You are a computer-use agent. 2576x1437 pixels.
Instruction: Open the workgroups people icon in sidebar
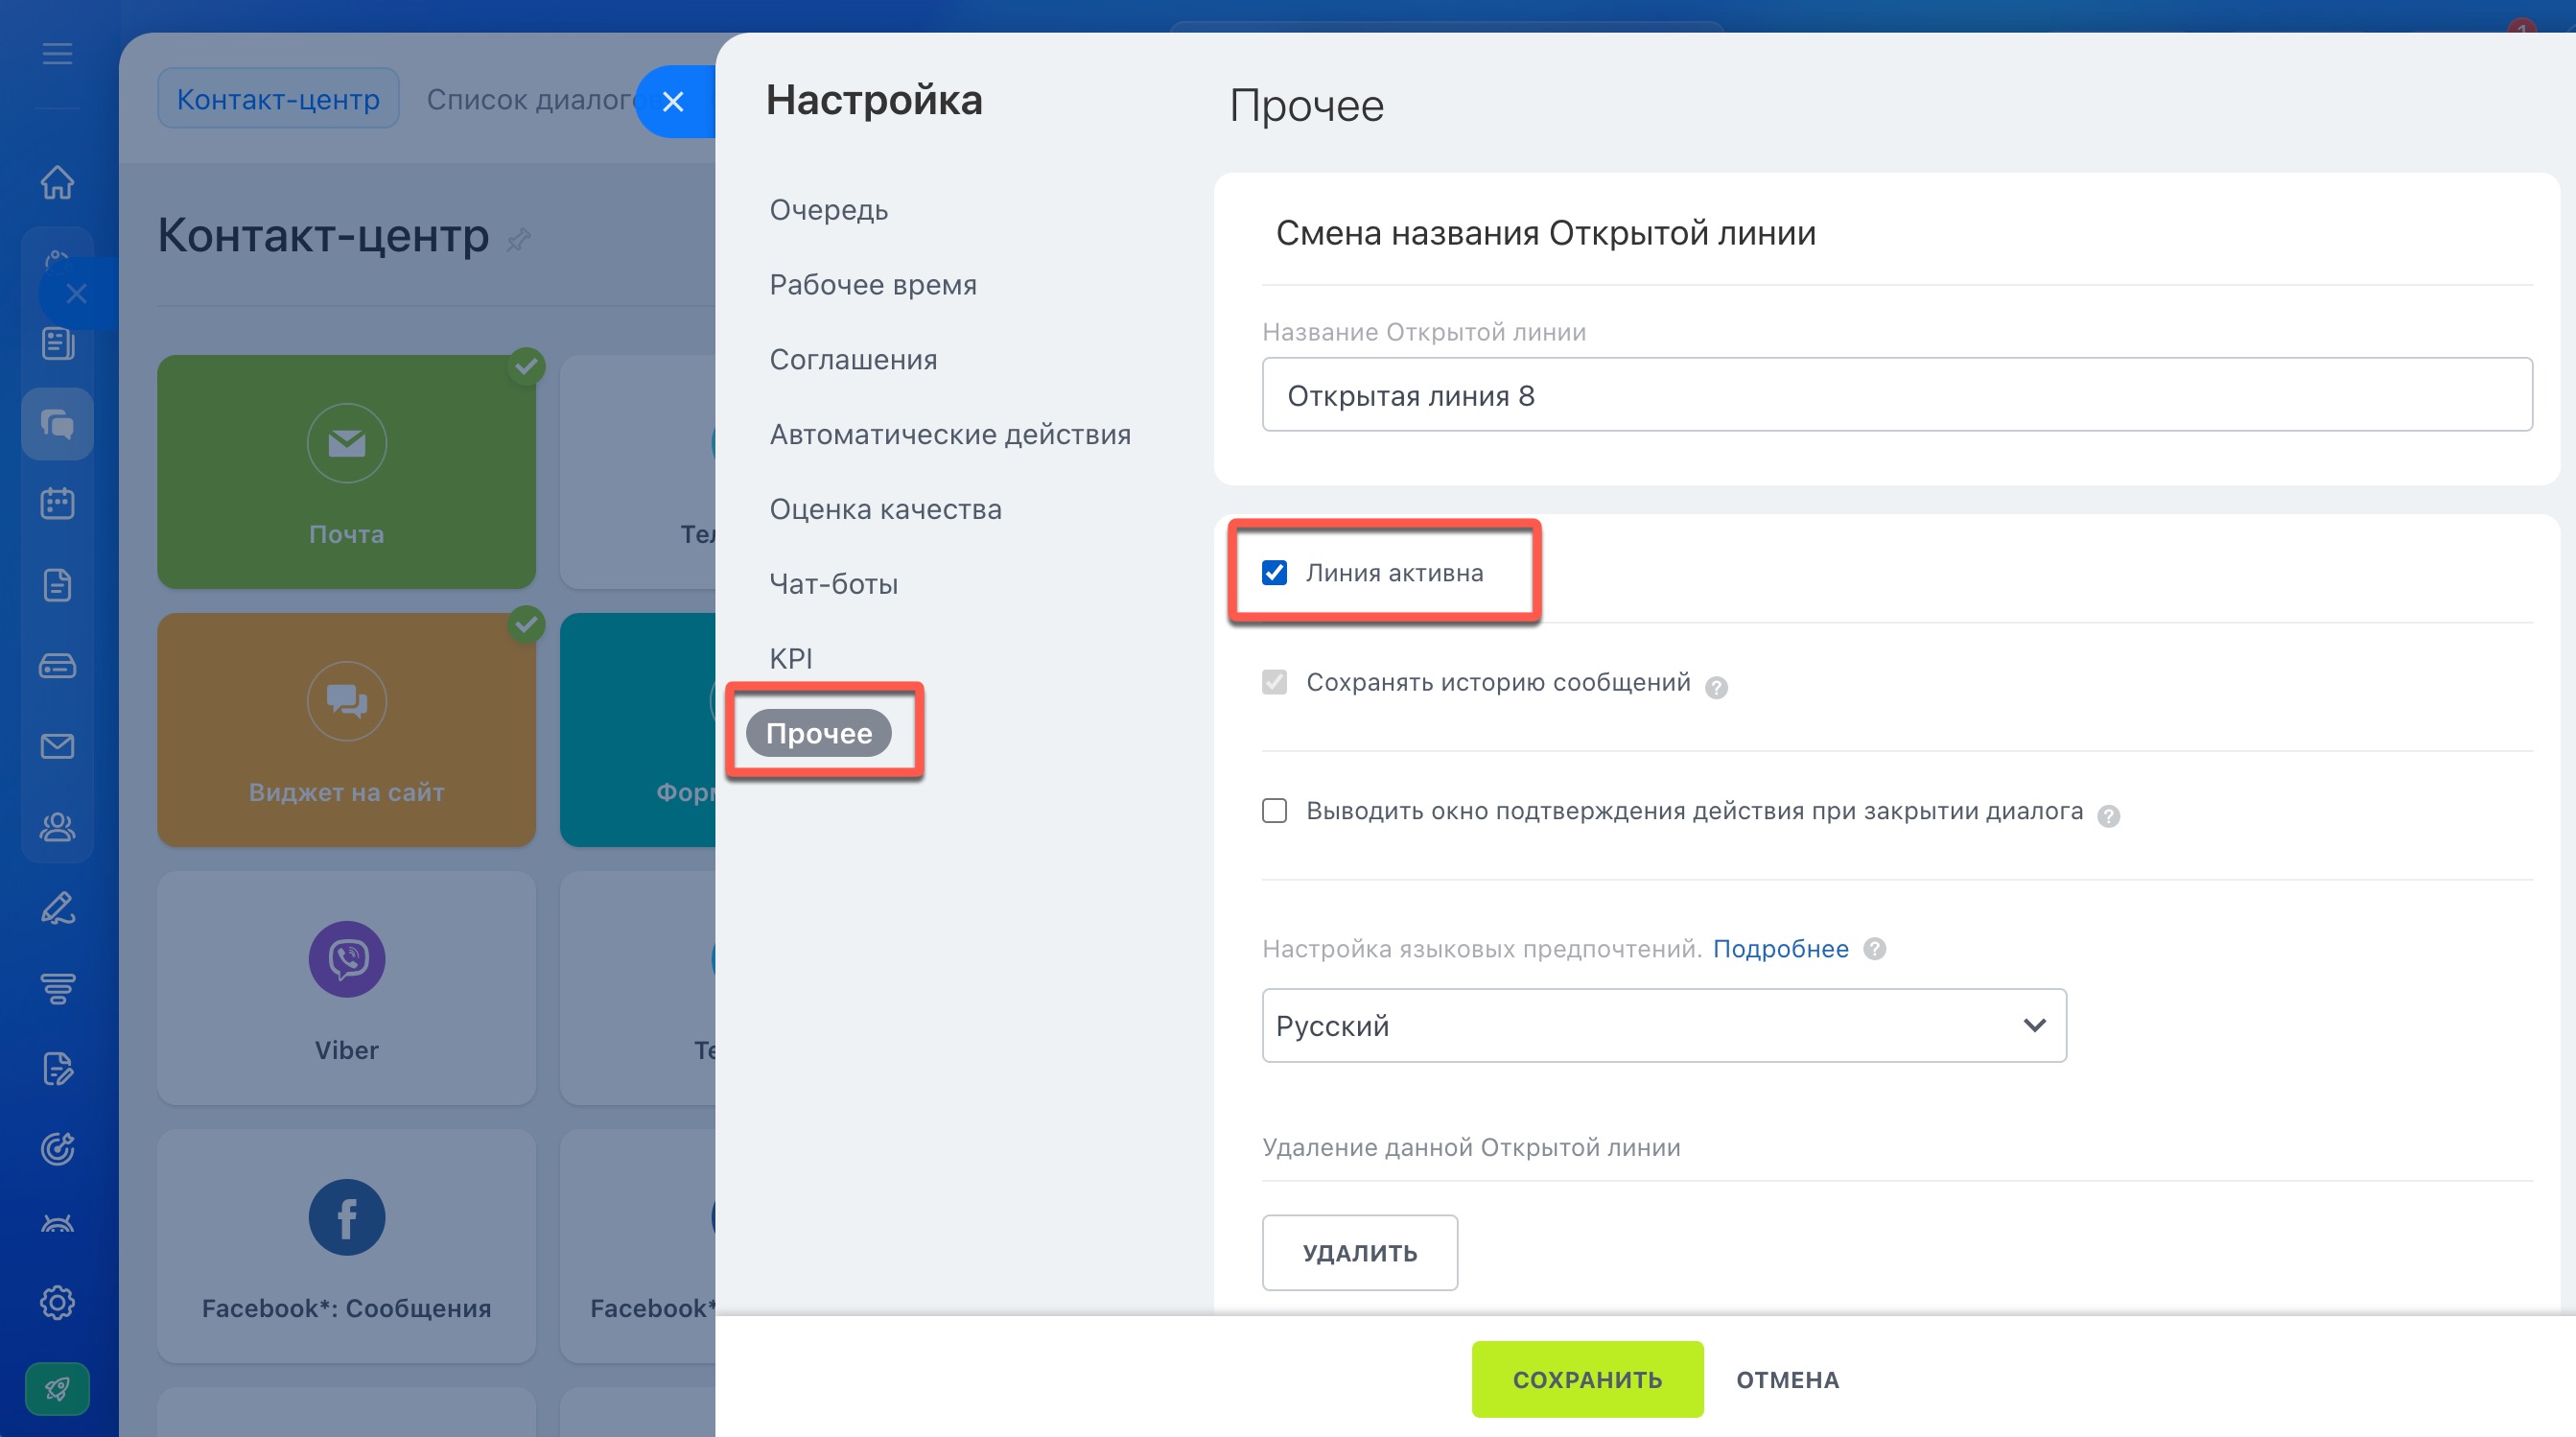(57, 827)
